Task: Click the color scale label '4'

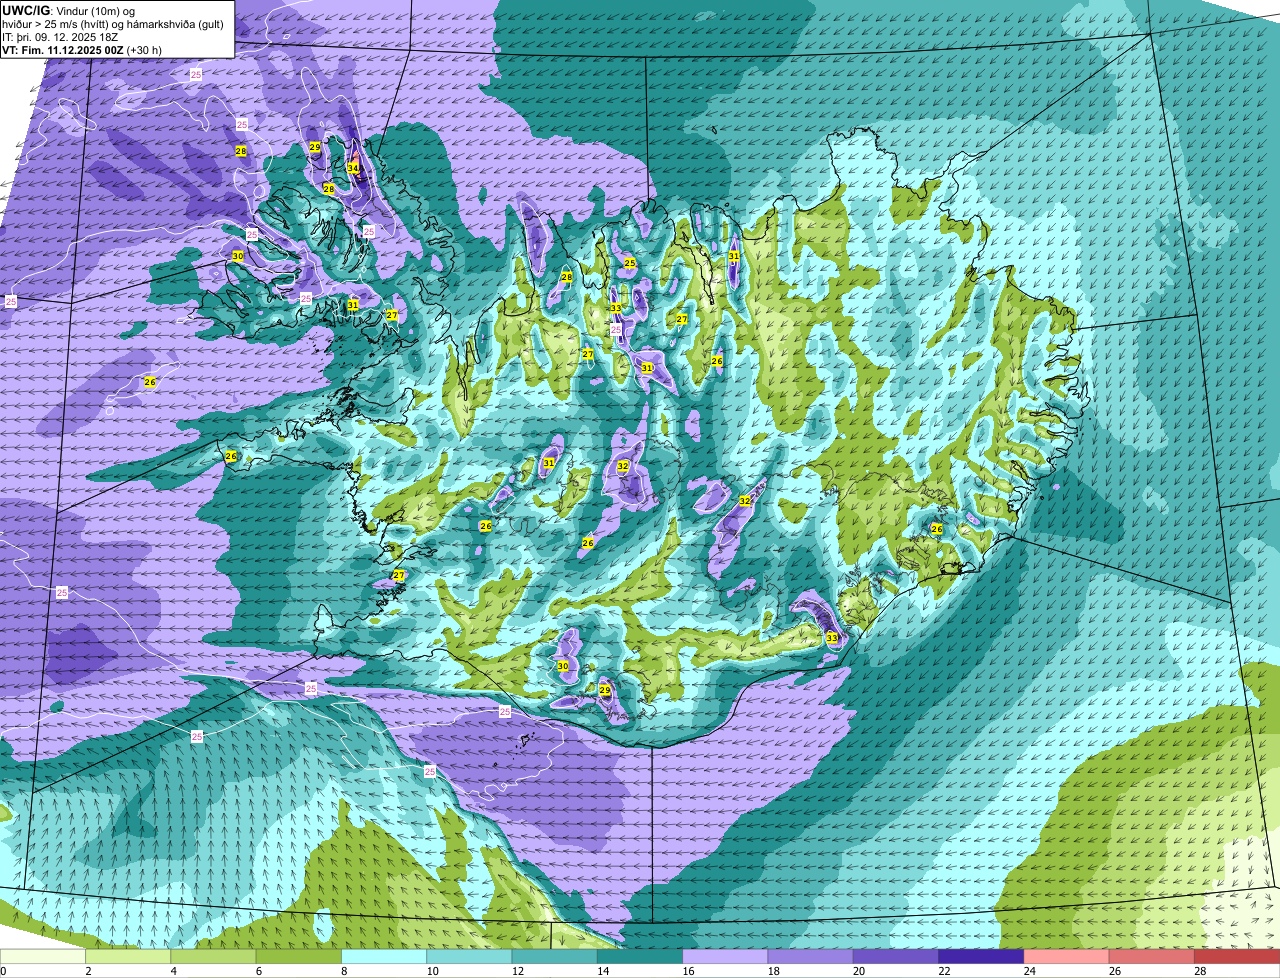Action: (173, 971)
